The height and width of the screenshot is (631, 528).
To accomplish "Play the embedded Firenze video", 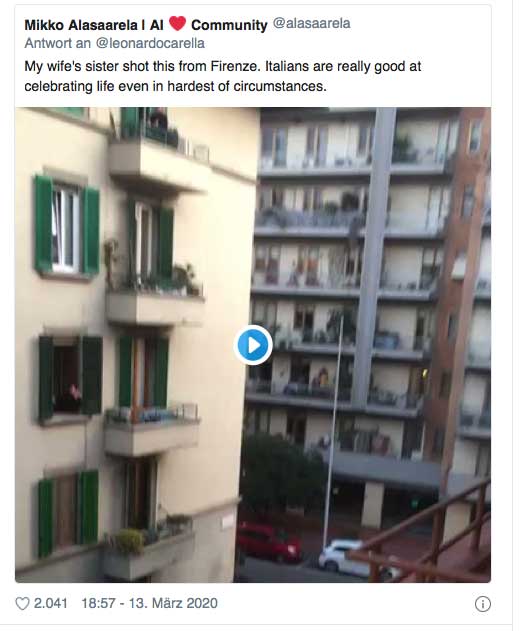I will coord(253,345).
